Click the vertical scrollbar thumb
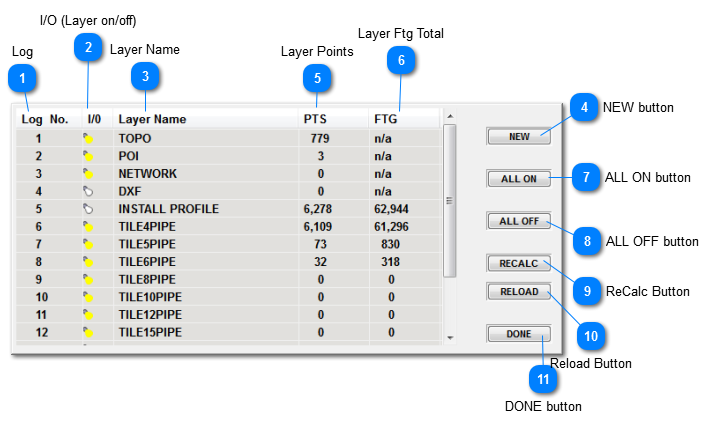715x430 pixels. point(450,201)
